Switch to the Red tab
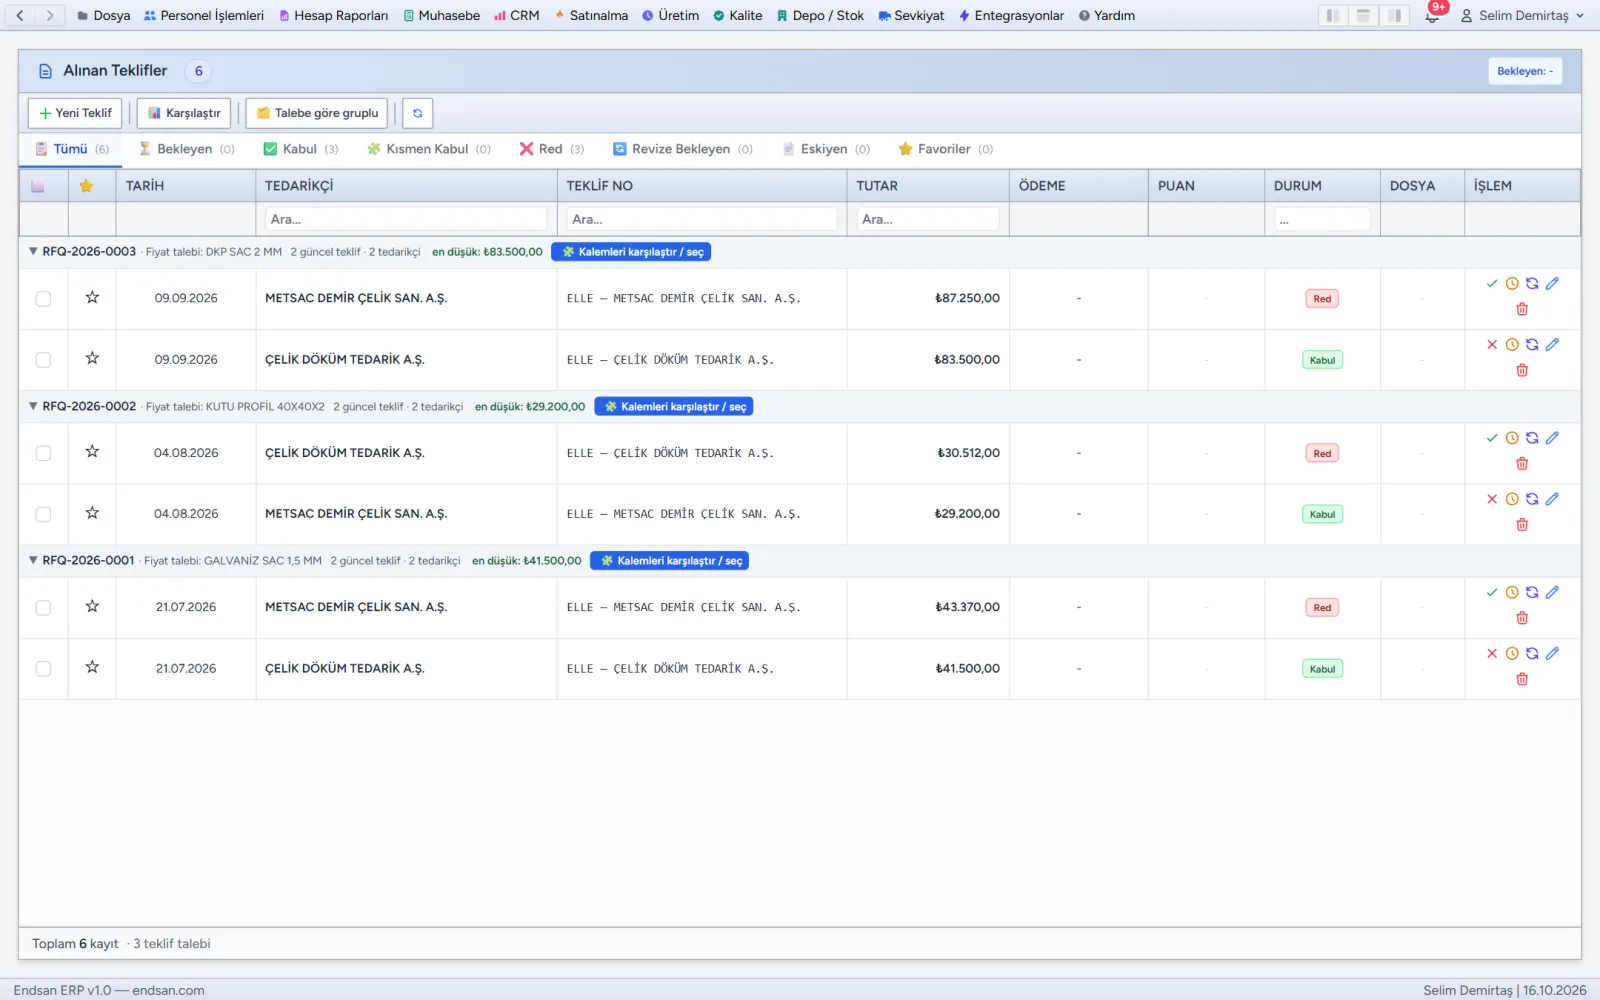1600x1000 pixels. tap(551, 149)
